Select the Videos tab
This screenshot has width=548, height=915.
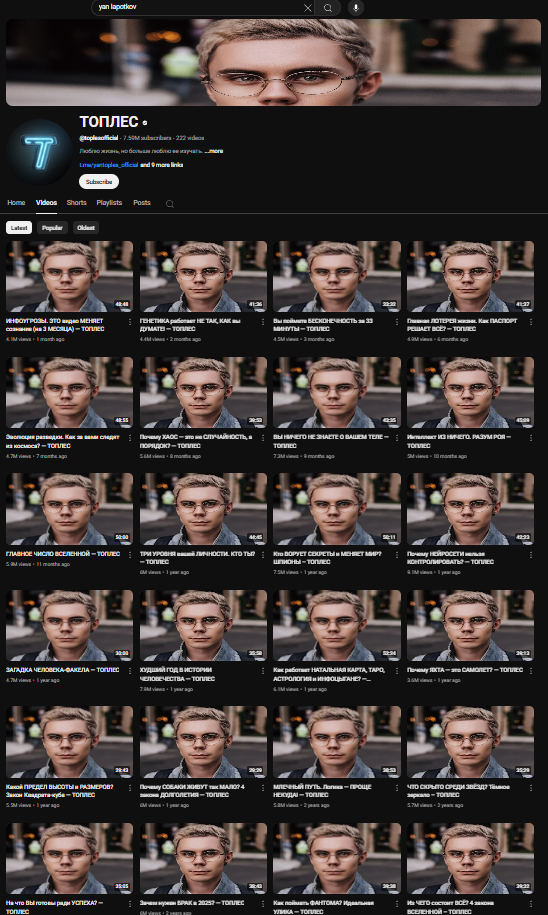pyautogui.click(x=46, y=202)
